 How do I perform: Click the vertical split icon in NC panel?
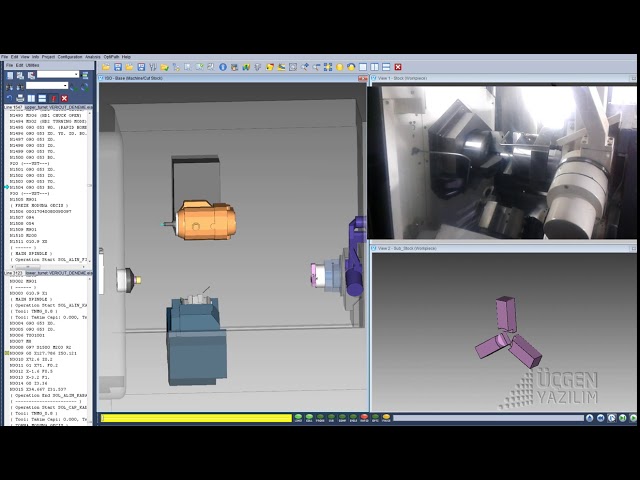pos(31,98)
